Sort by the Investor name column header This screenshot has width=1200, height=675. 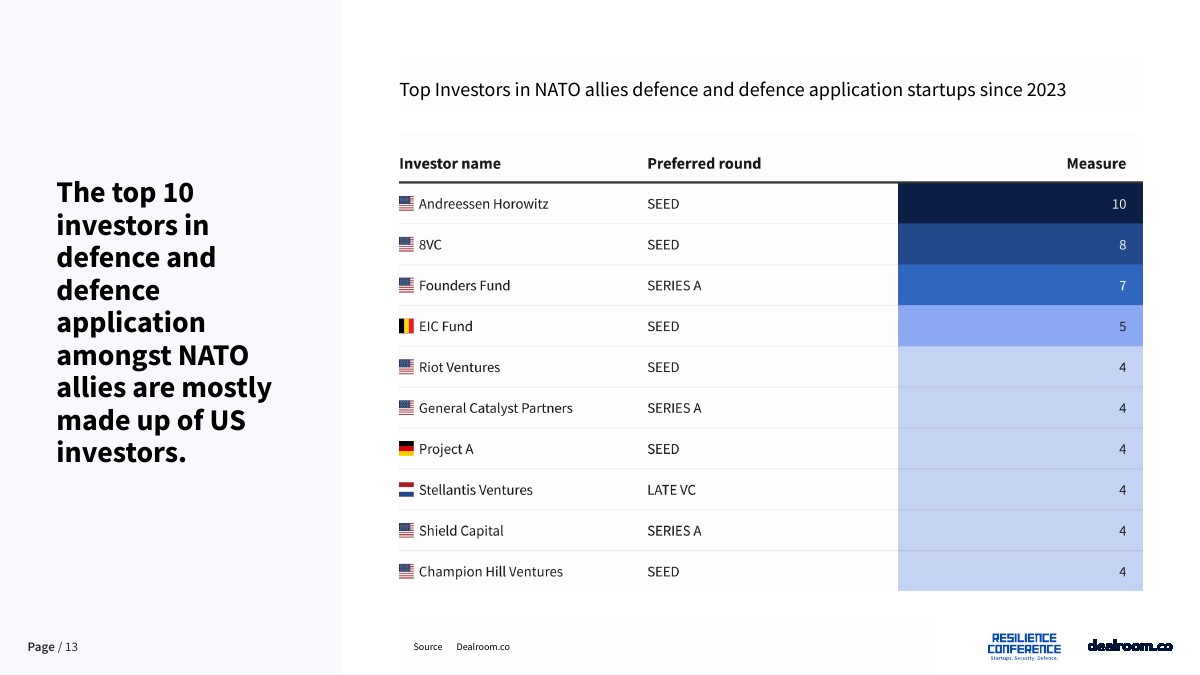pos(450,164)
